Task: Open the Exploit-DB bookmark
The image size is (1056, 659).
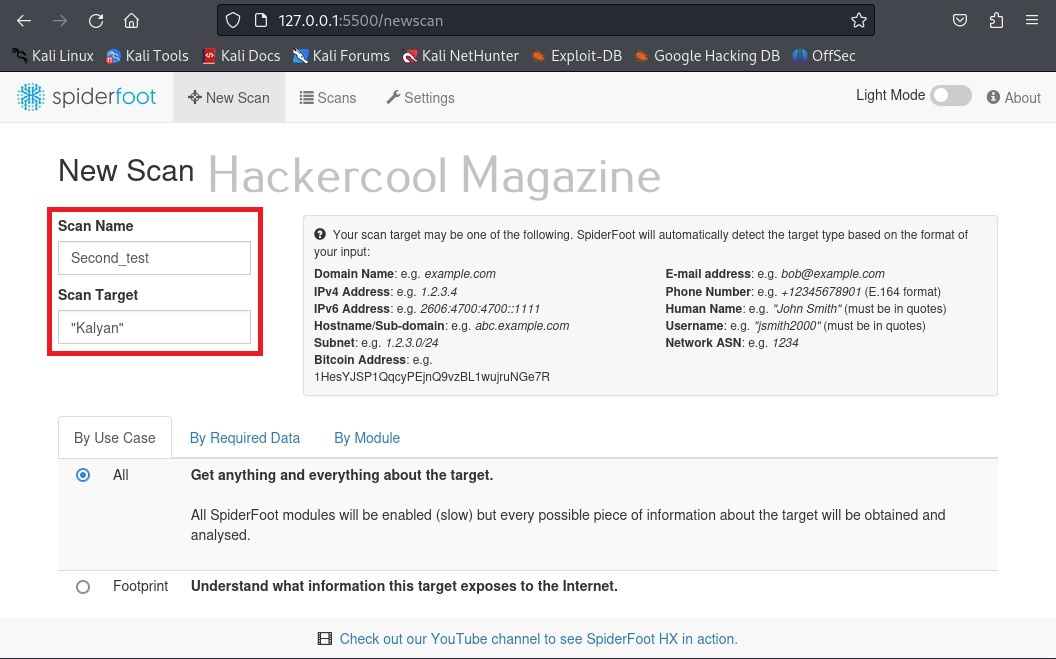Action: click(576, 56)
